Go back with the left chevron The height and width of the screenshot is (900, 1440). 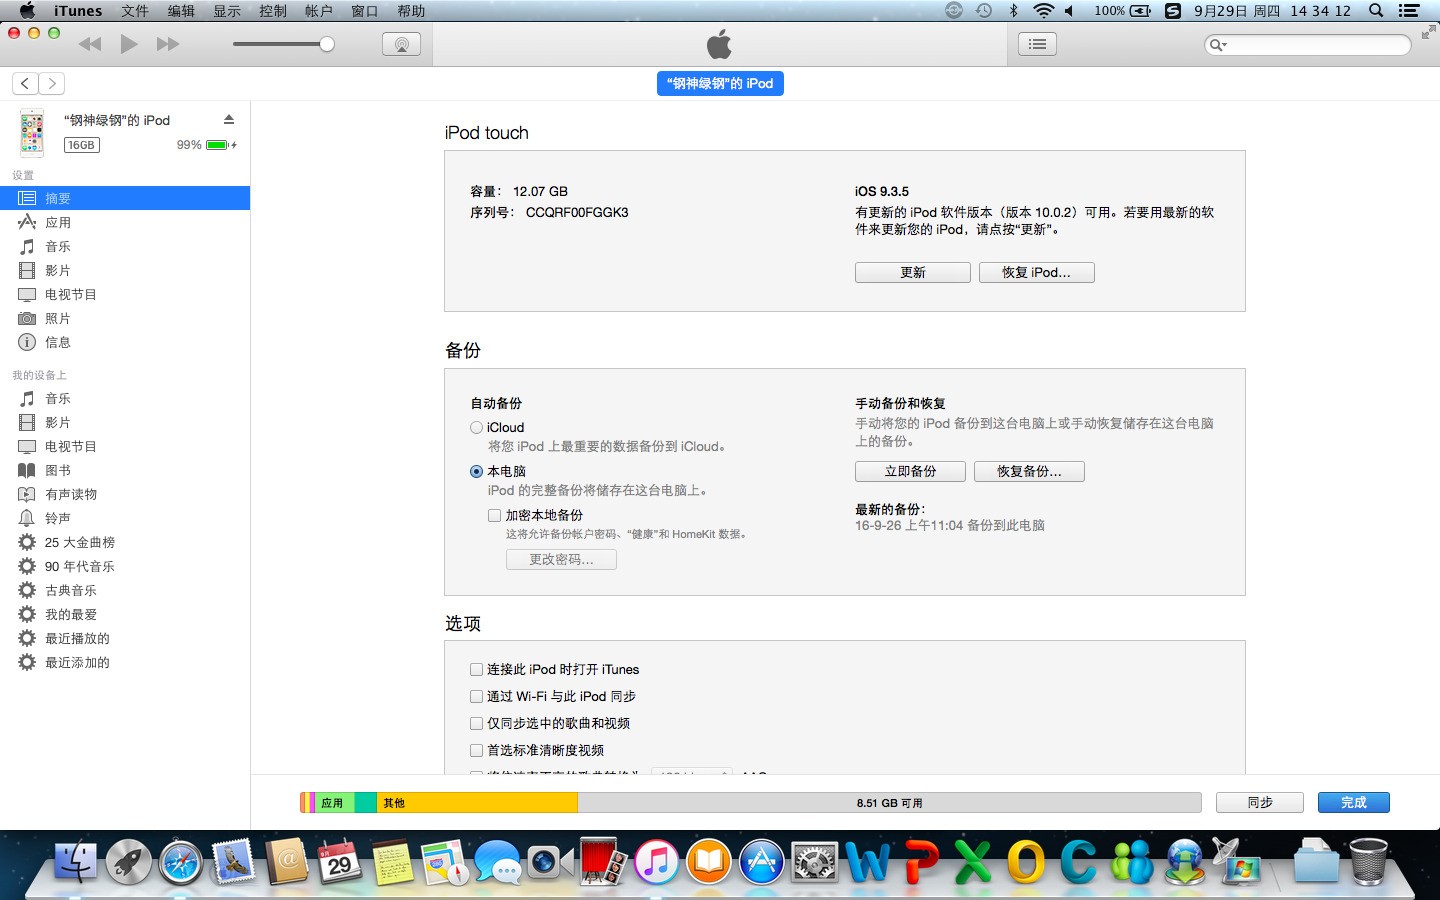click(25, 84)
